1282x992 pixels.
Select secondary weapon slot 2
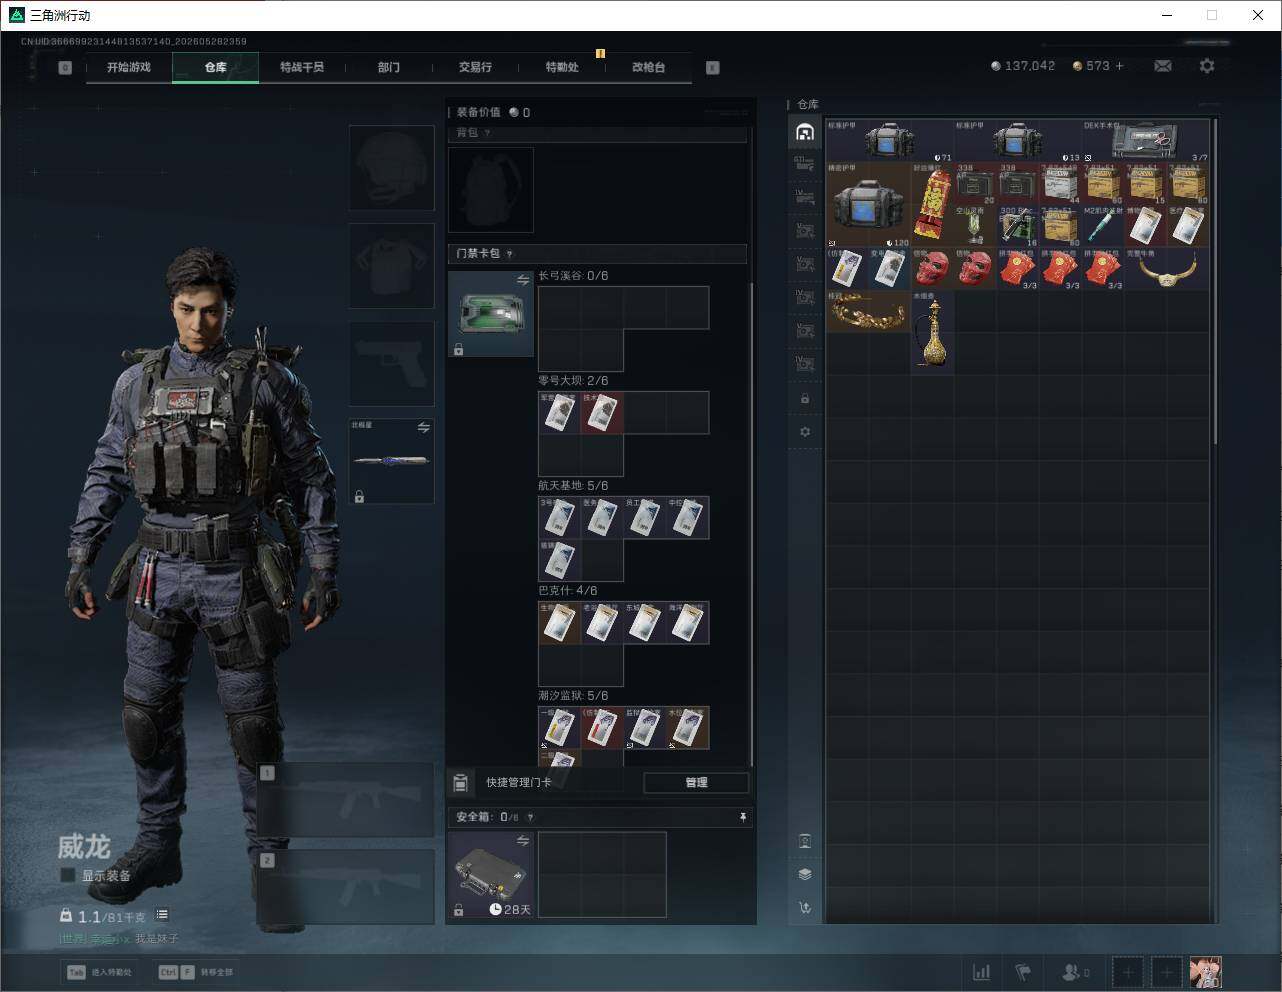click(346, 887)
